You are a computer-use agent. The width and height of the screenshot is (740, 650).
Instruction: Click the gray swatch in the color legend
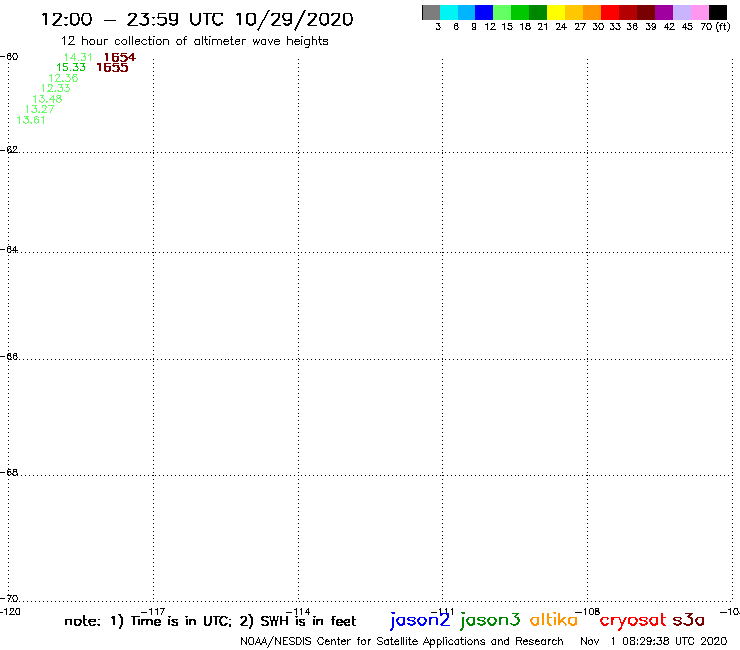coord(431,12)
